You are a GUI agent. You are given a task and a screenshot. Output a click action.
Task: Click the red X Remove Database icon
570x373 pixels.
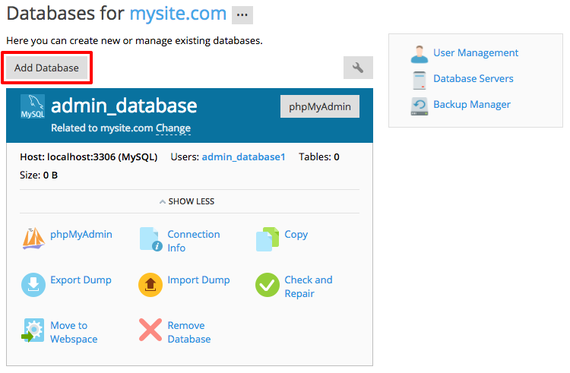[x=150, y=330]
